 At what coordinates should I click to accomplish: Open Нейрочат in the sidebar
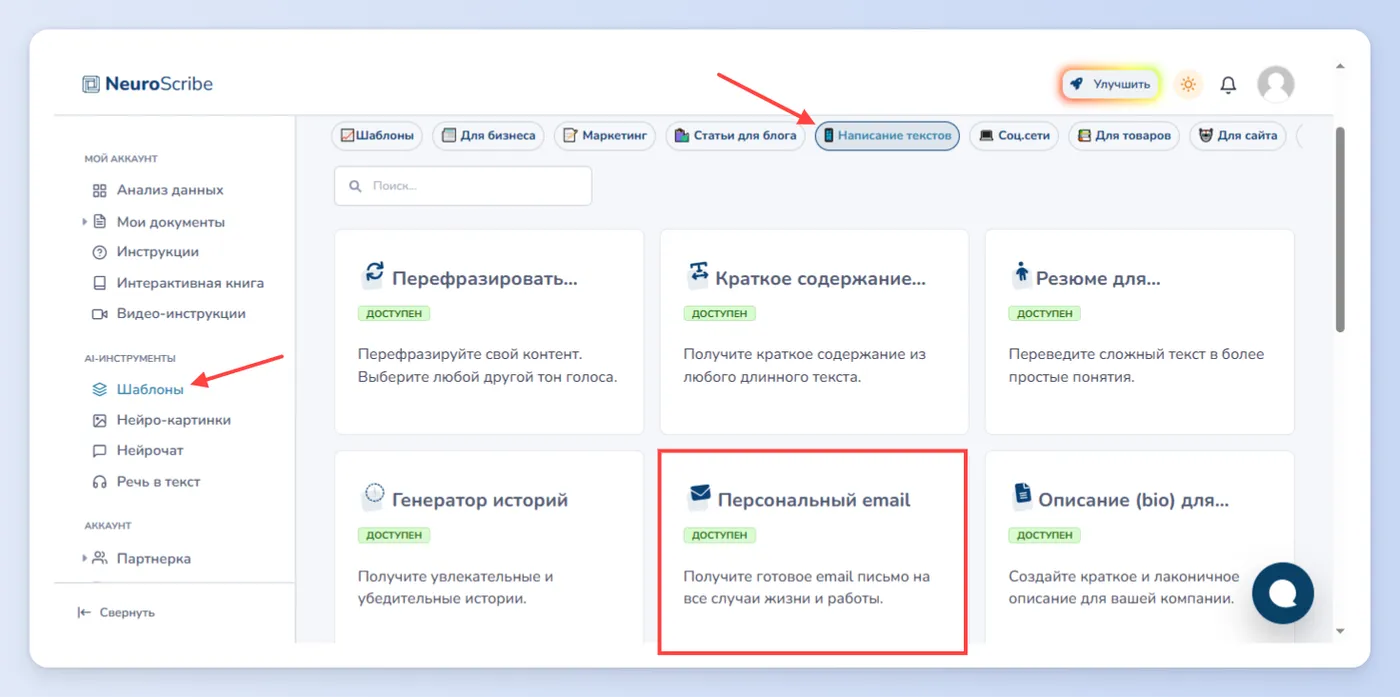click(150, 451)
